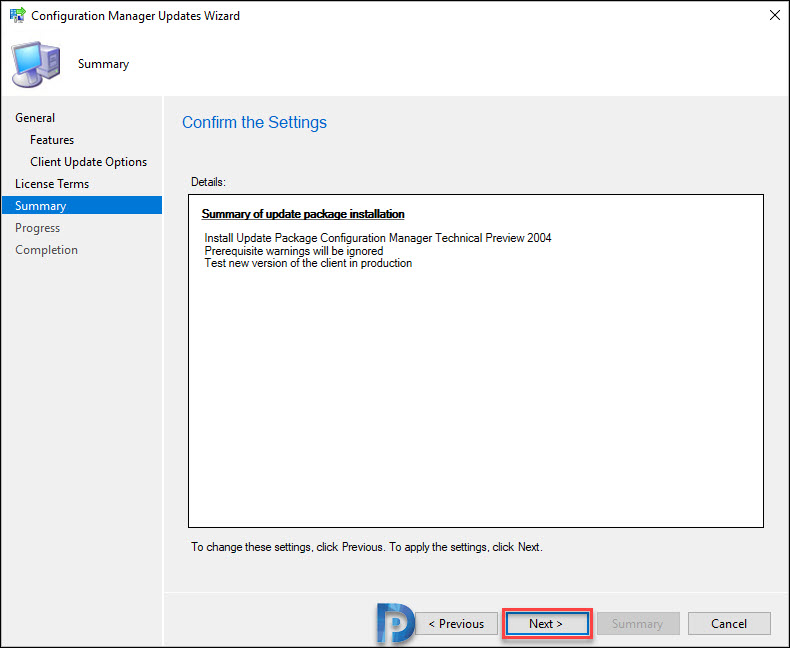Click the Next button to apply settings
Screen dimensions: 790x648
(x=547, y=624)
